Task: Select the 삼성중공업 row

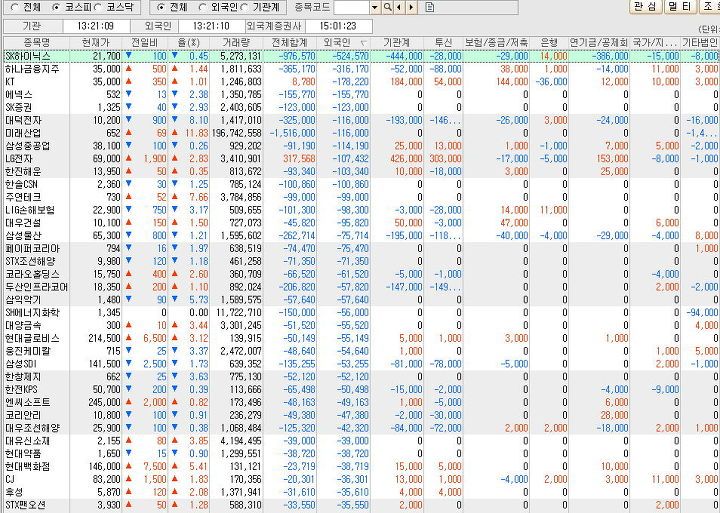Action: tap(361, 146)
